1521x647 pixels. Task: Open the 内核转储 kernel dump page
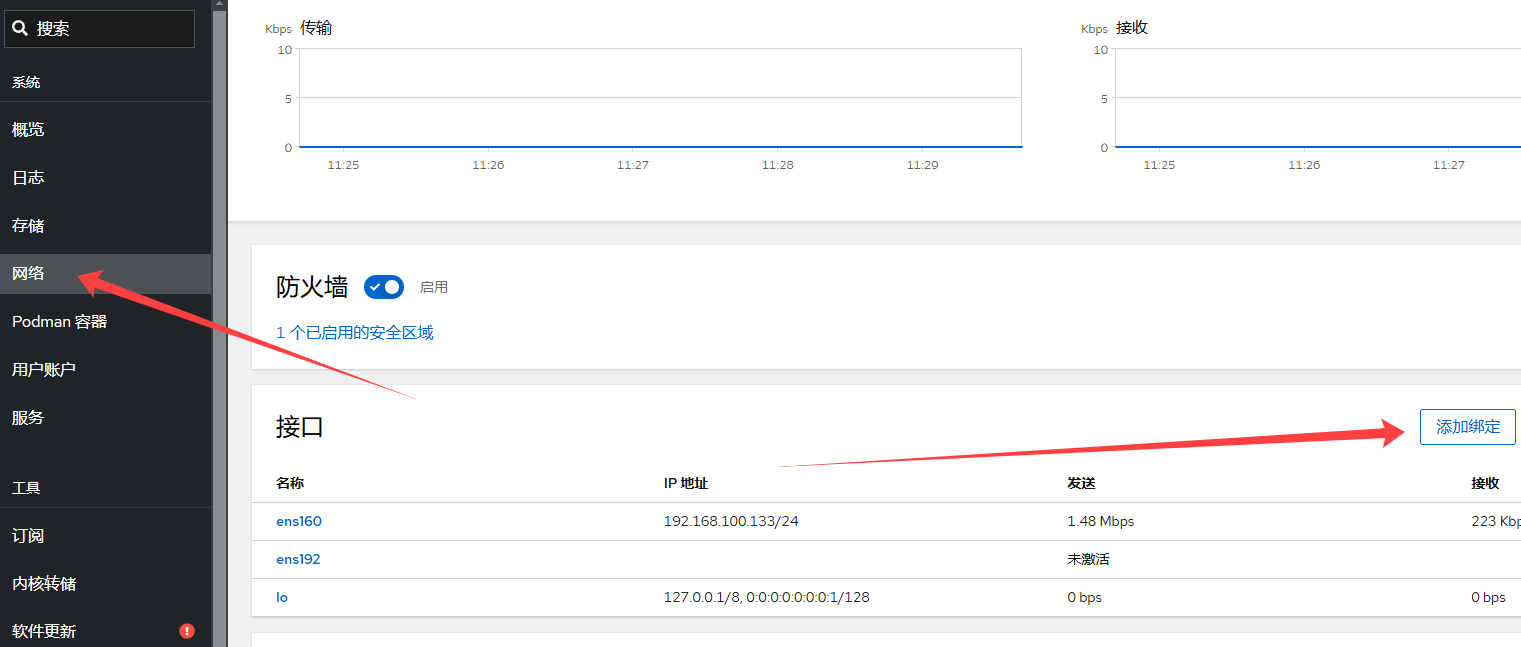(x=44, y=584)
